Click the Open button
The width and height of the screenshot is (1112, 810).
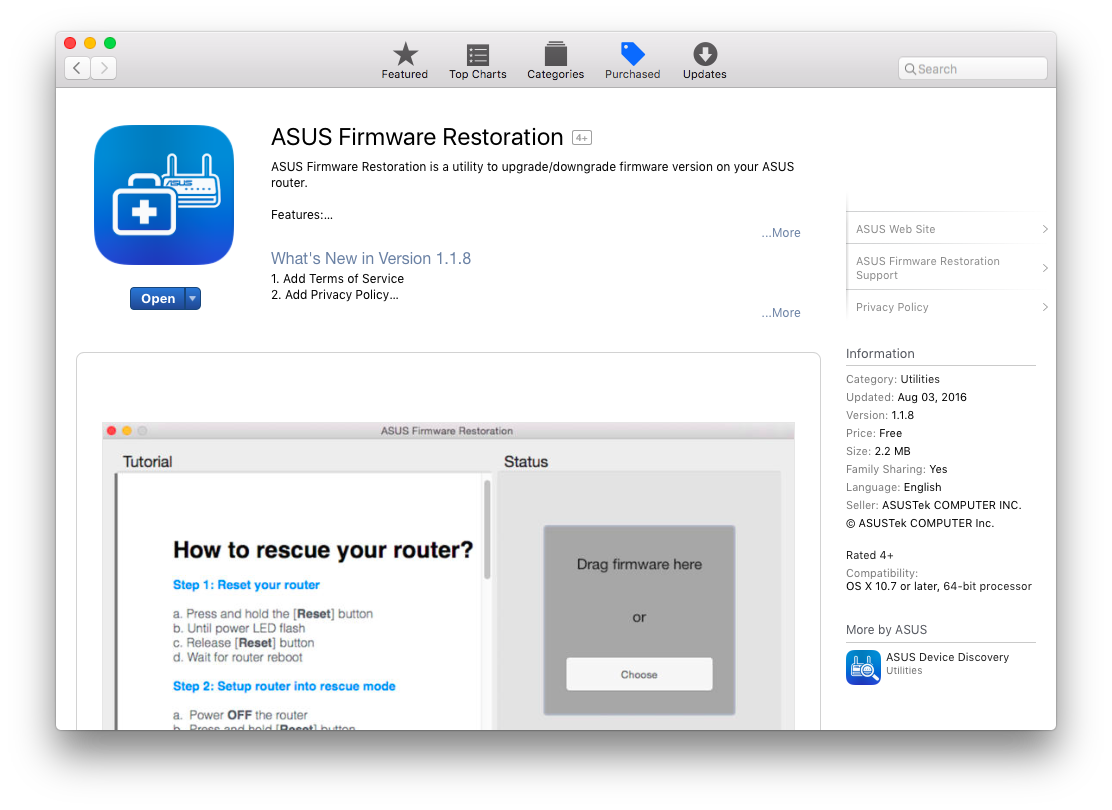tap(157, 299)
